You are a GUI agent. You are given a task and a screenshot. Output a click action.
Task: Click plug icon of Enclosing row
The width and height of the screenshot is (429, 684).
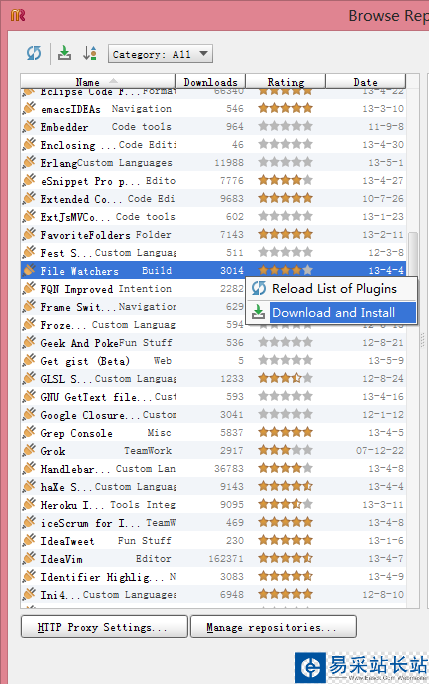click(29, 144)
